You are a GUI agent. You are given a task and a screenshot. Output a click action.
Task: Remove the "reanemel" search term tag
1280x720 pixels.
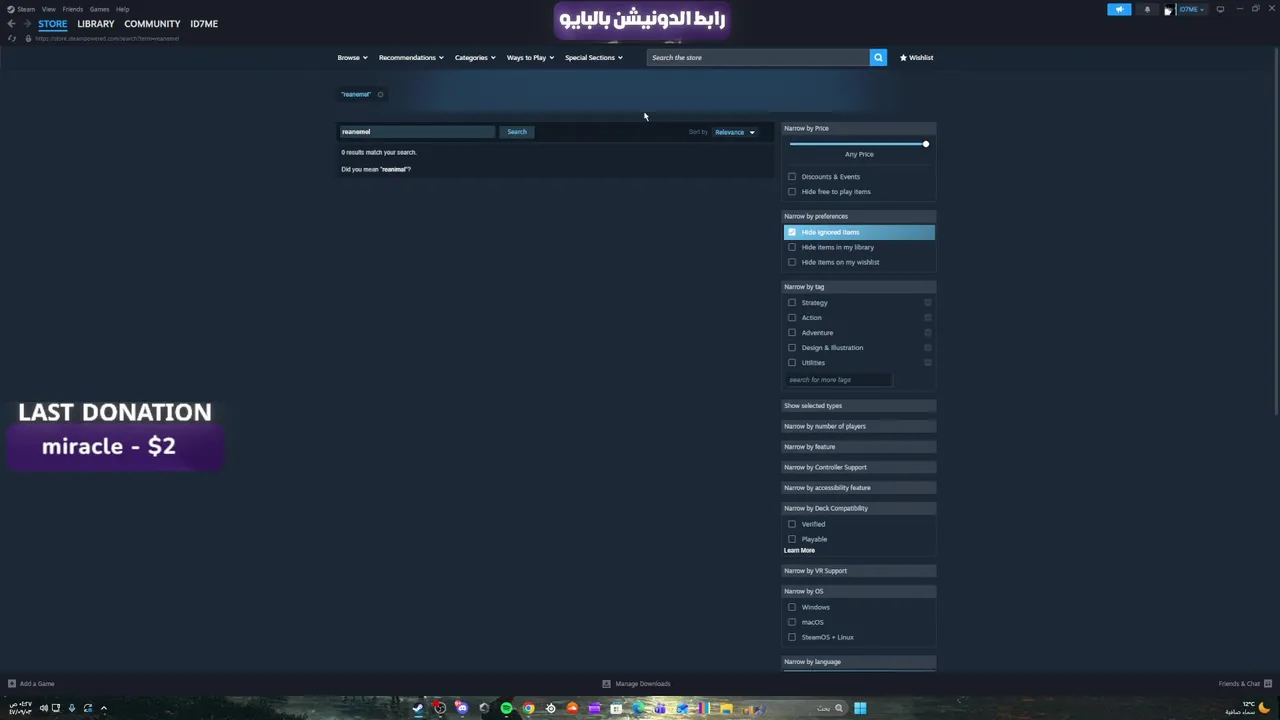380,94
